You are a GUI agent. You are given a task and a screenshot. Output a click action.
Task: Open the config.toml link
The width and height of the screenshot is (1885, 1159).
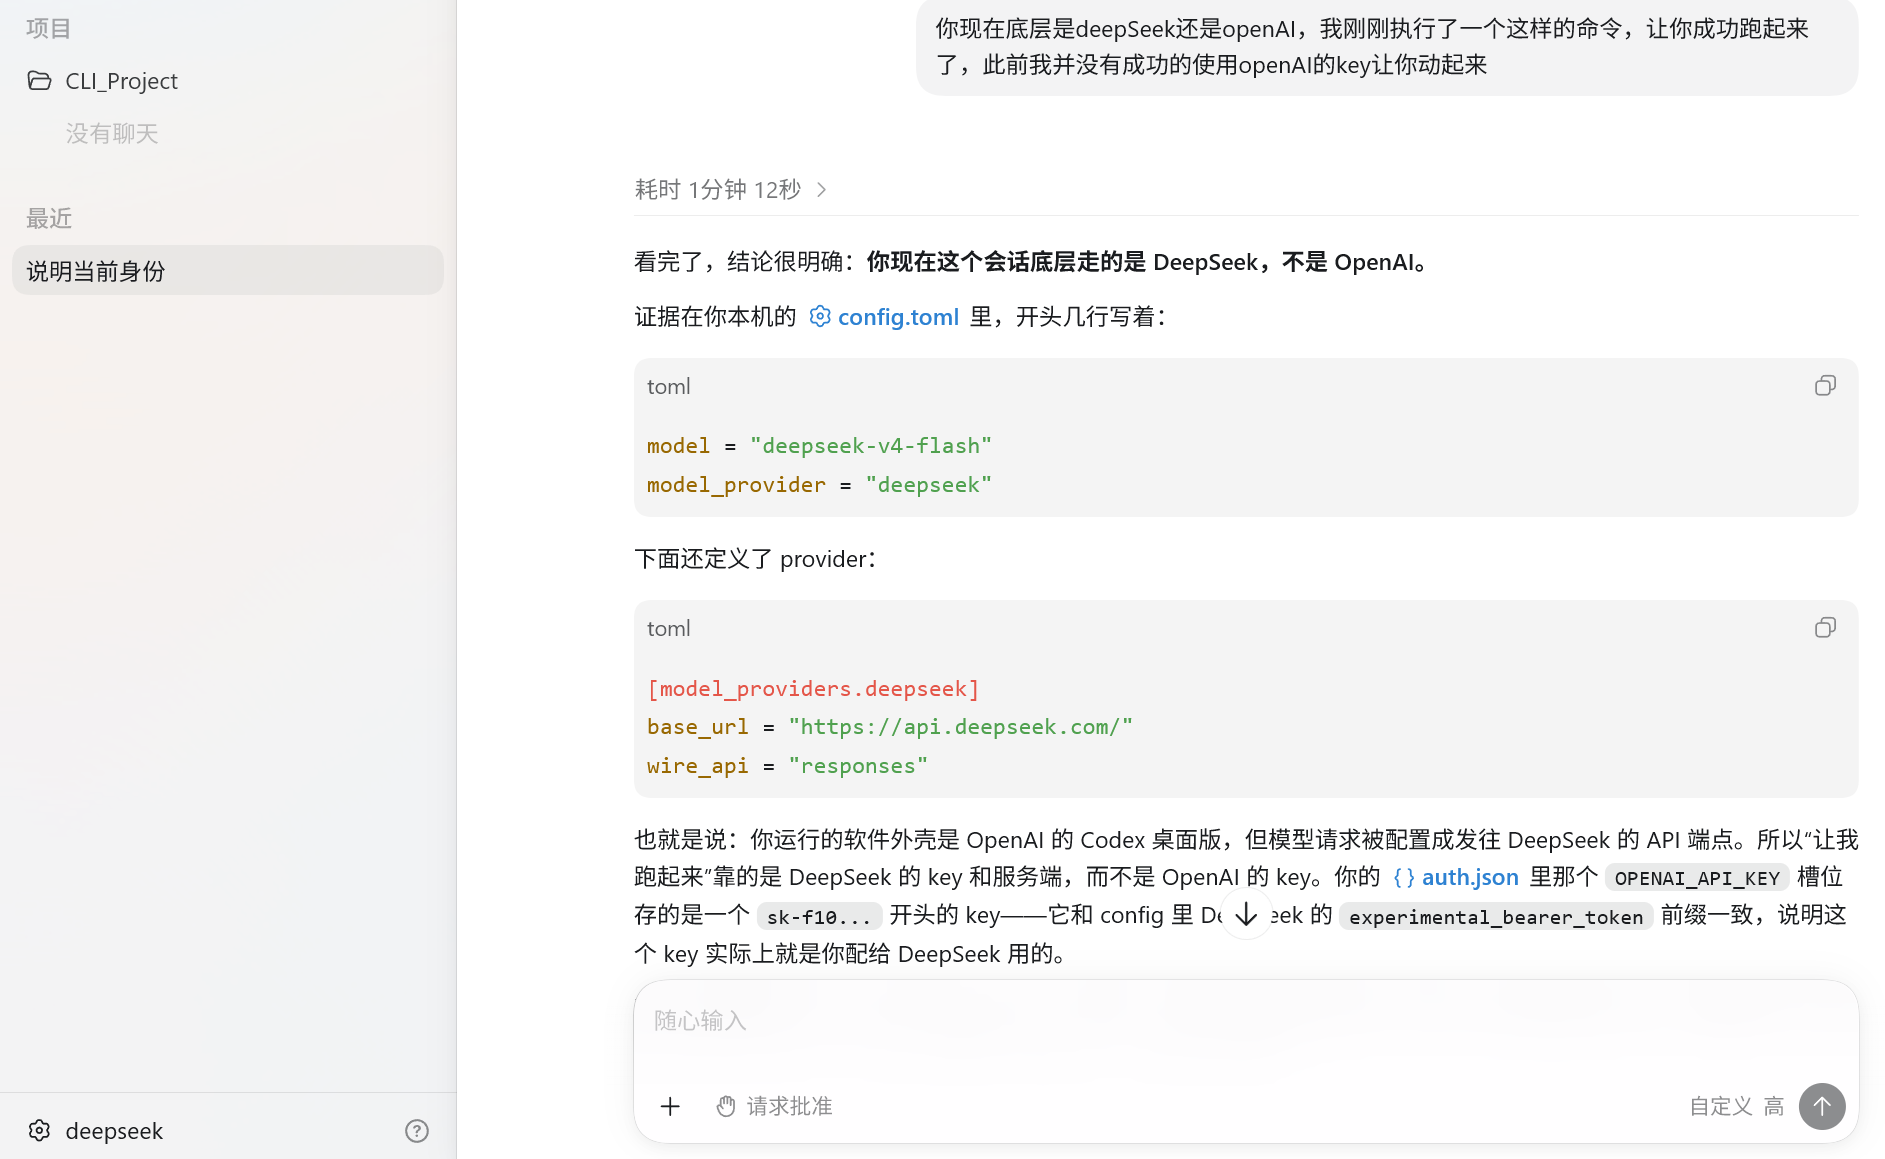click(898, 317)
